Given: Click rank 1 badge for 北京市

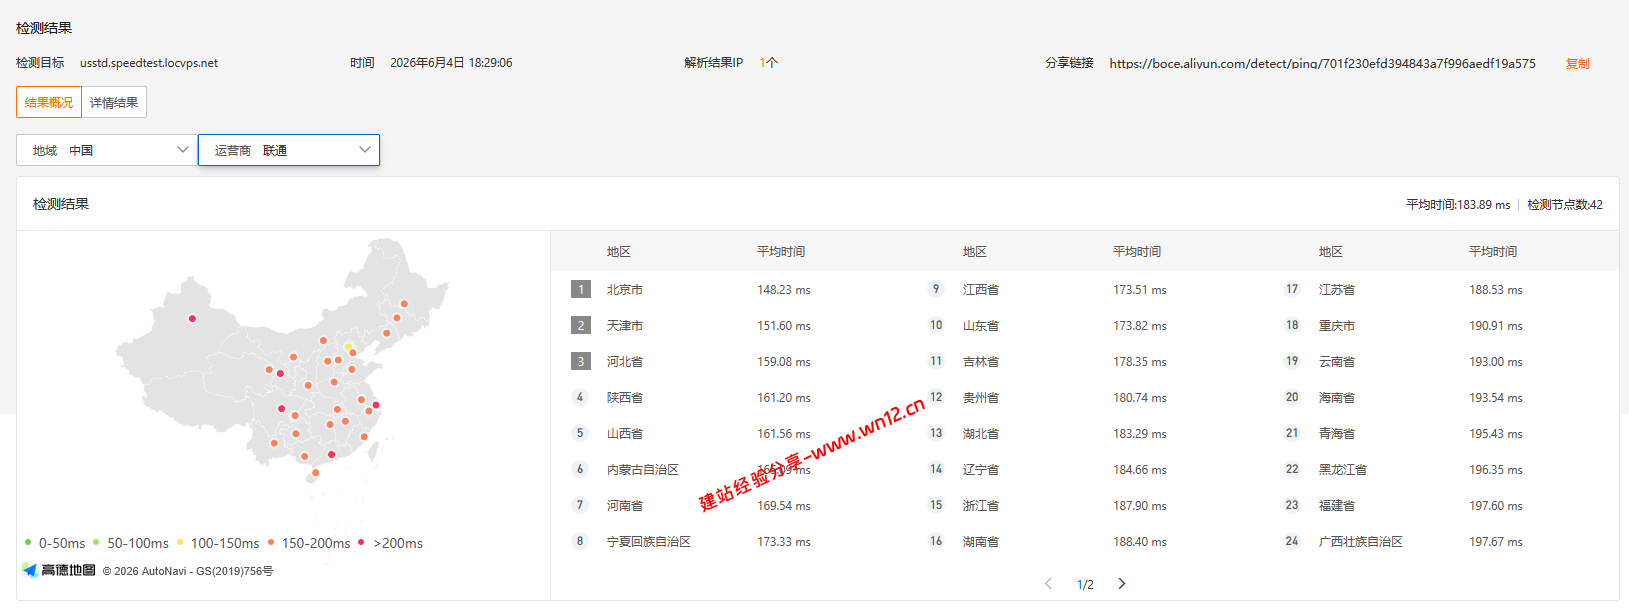Looking at the screenshot, I should pyautogui.click(x=581, y=289).
